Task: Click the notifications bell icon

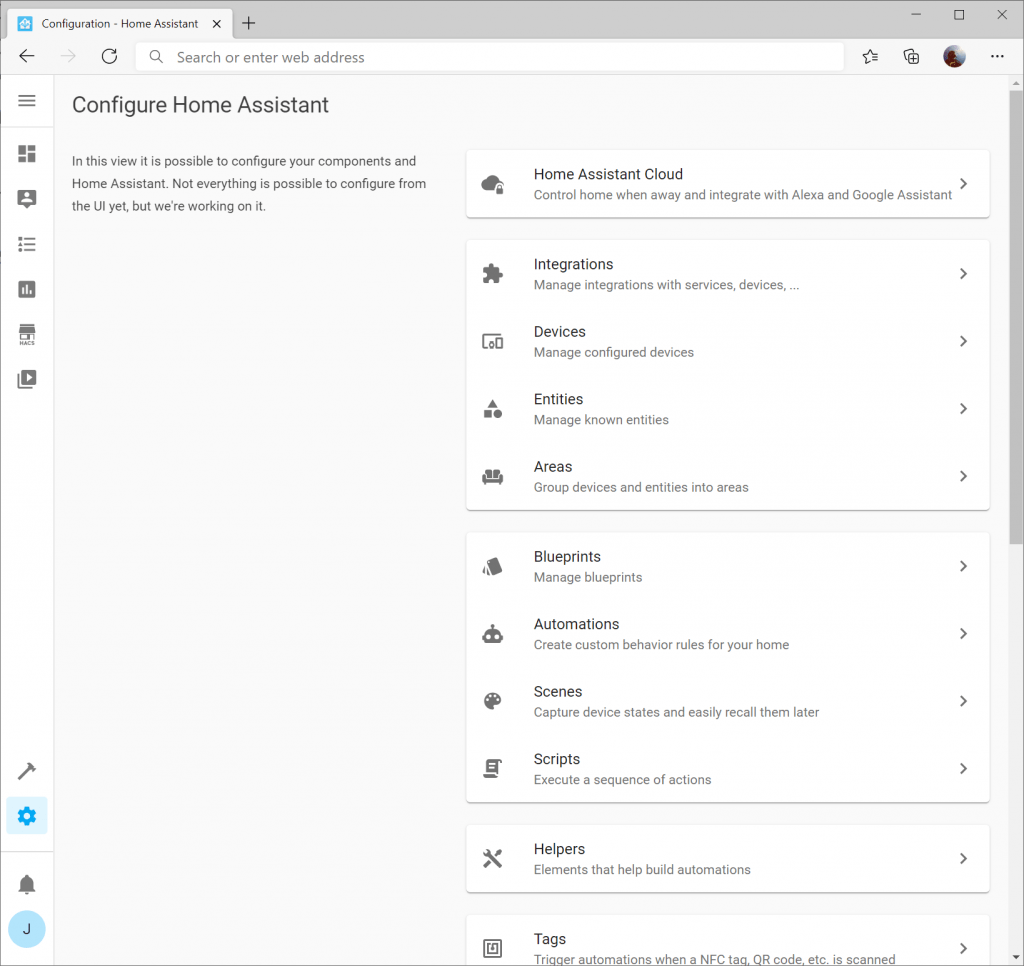Action: pyautogui.click(x=26, y=884)
